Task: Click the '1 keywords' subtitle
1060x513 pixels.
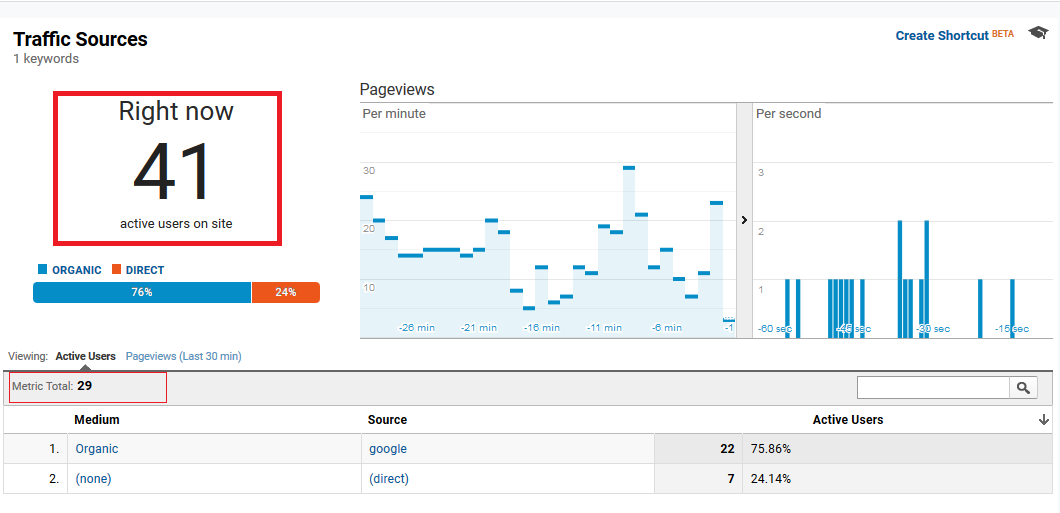Action: 46,59
